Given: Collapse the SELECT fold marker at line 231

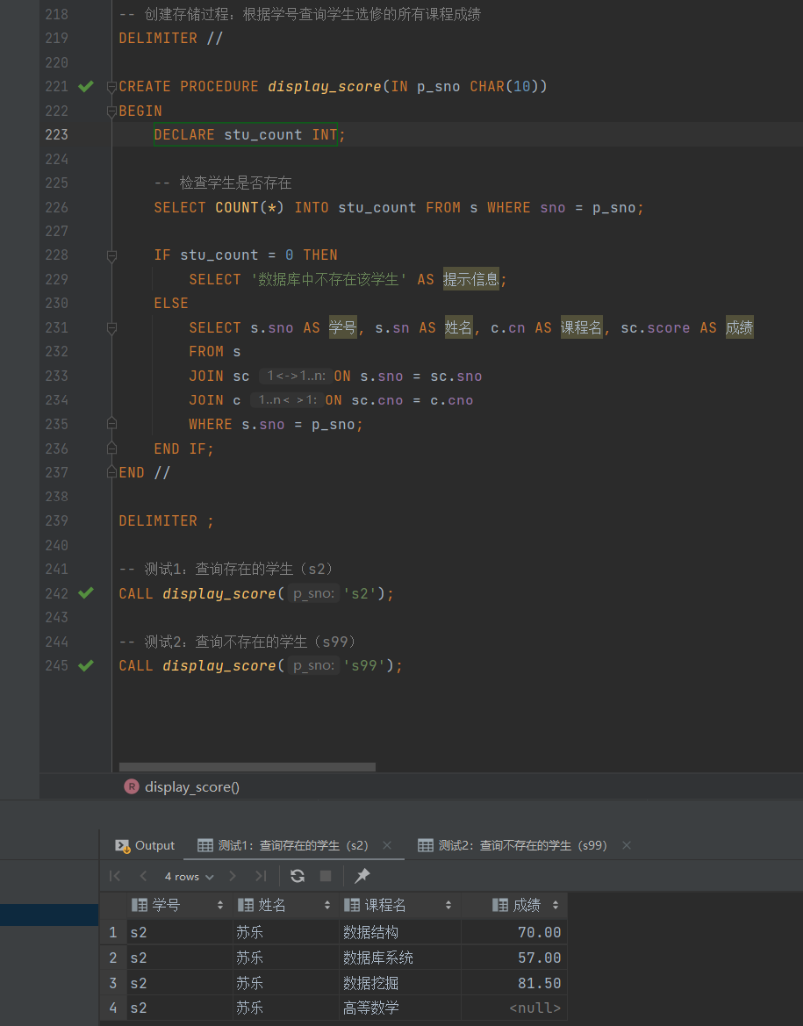Looking at the screenshot, I should coord(112,328).
